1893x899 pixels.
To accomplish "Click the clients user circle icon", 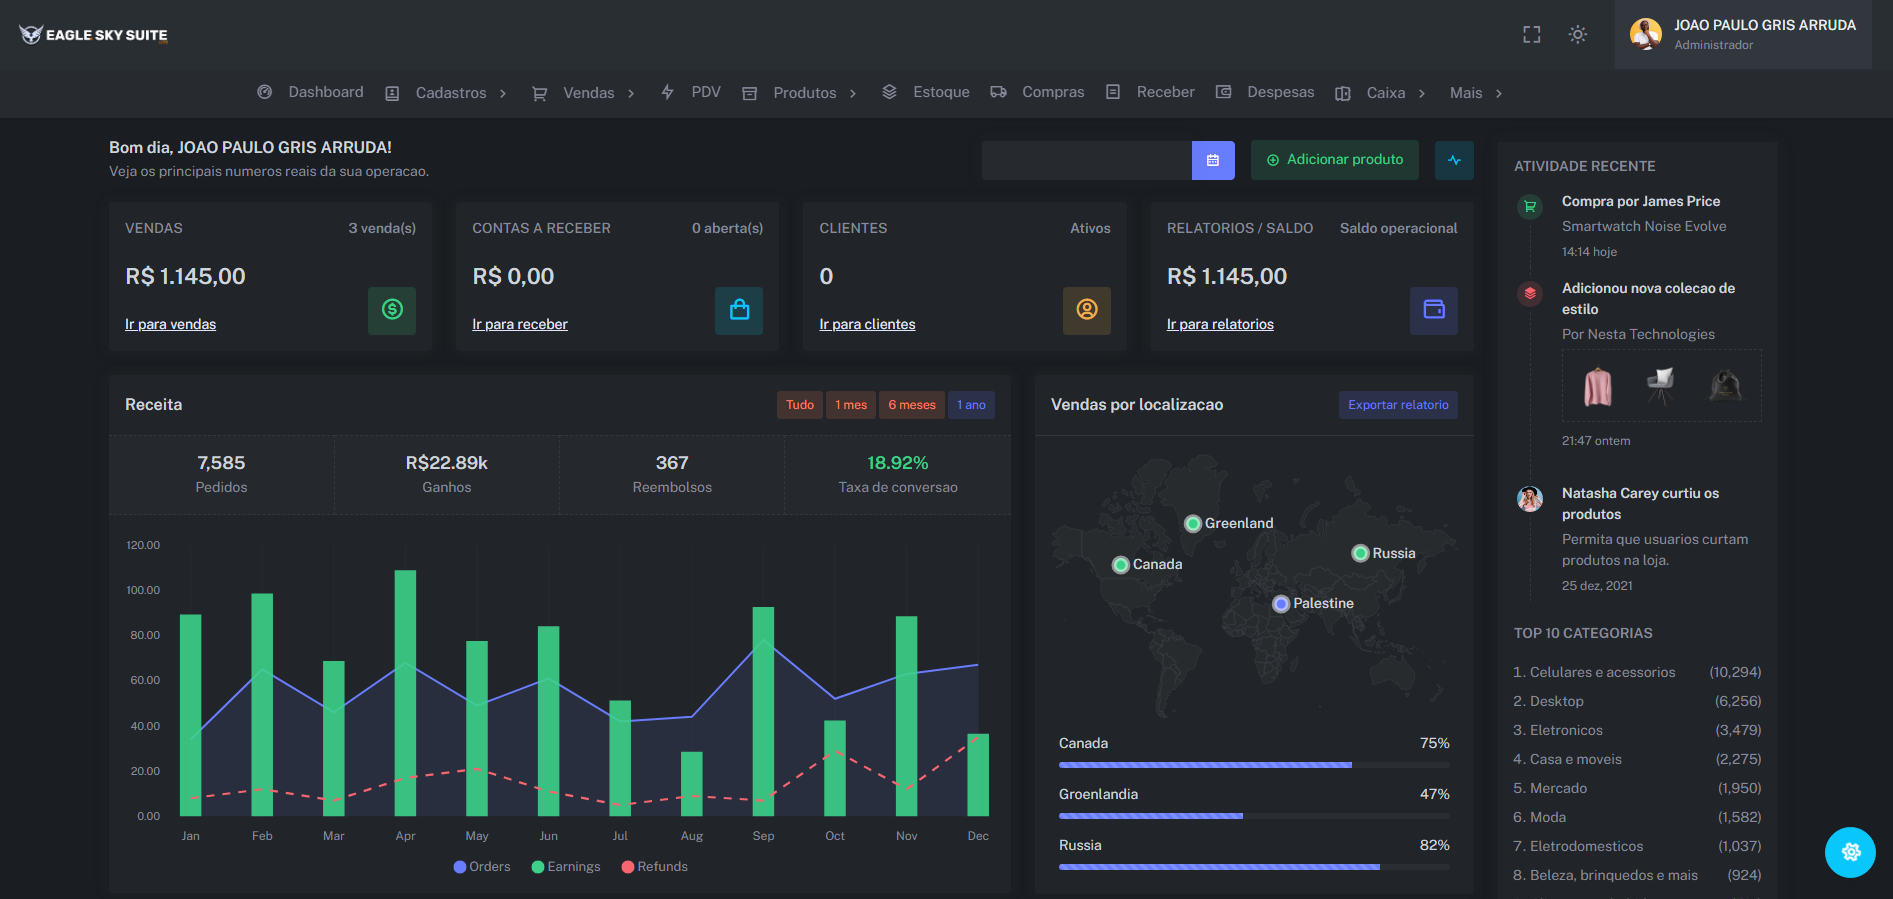I will [1087, 310].
